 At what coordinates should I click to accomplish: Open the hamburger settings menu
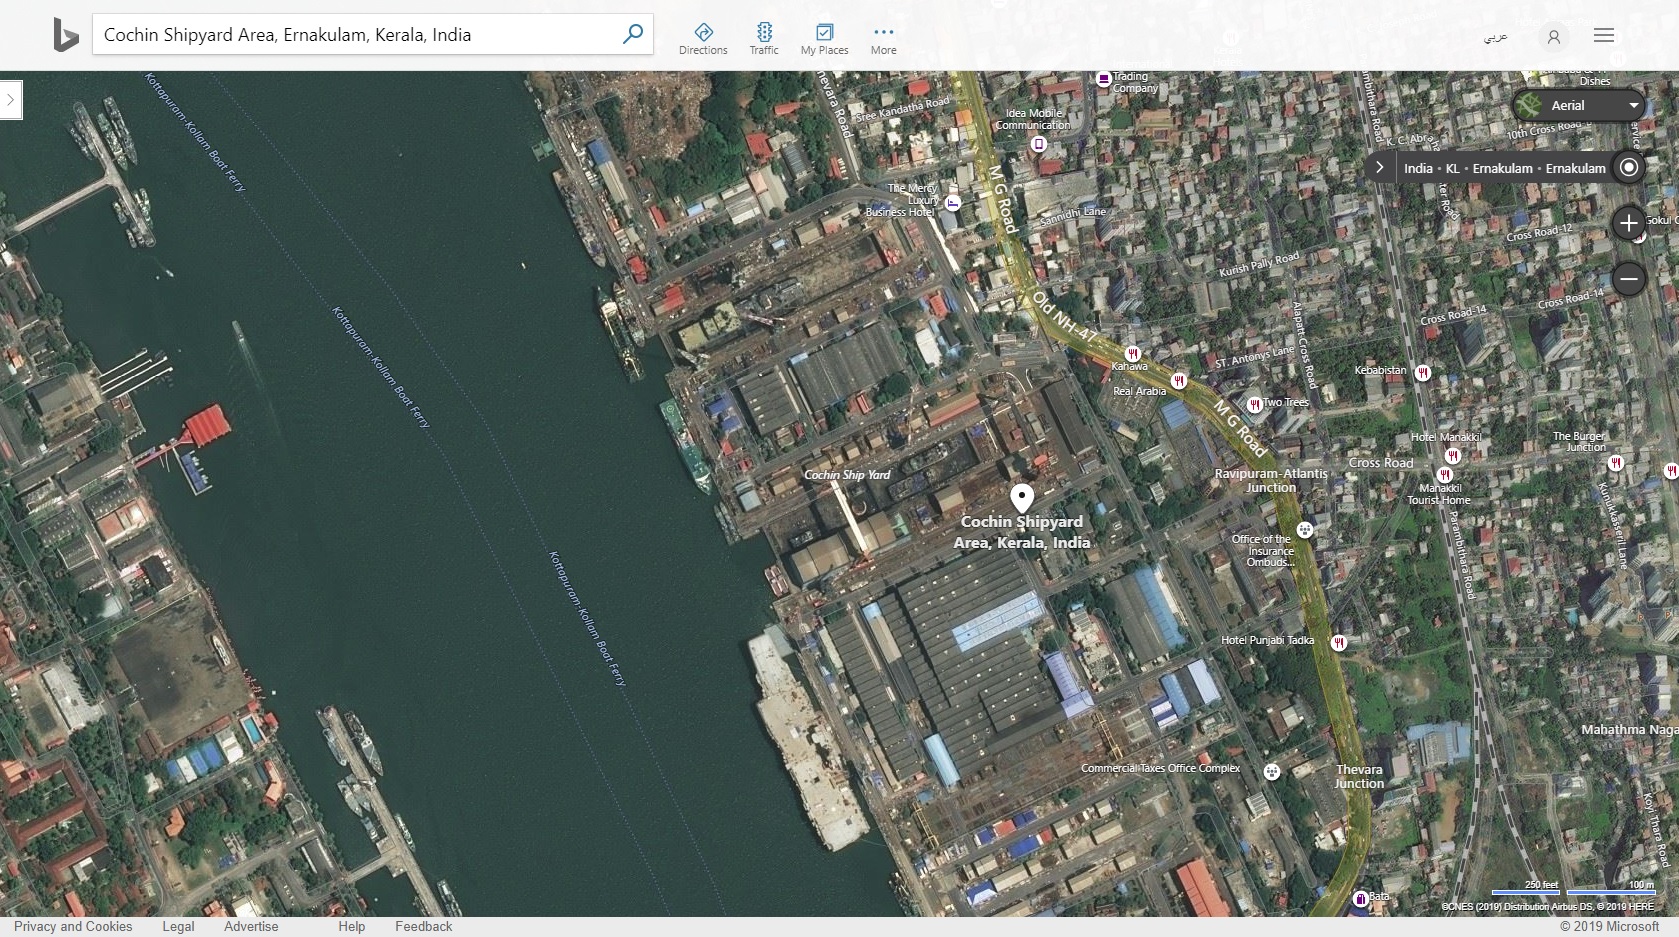(1604, 35)
